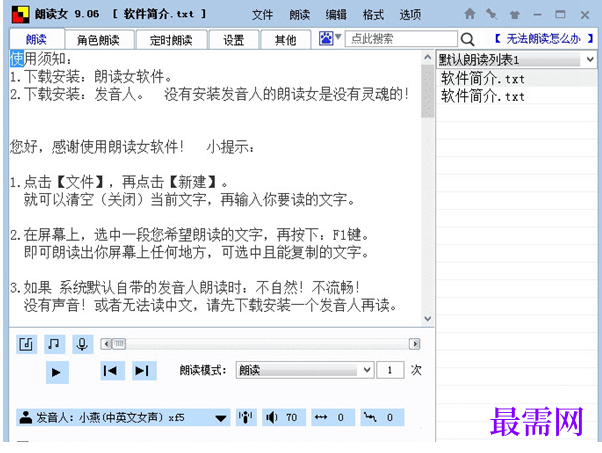
Task: Expand the search engine dropdown arrow
Action: (338, 37)
